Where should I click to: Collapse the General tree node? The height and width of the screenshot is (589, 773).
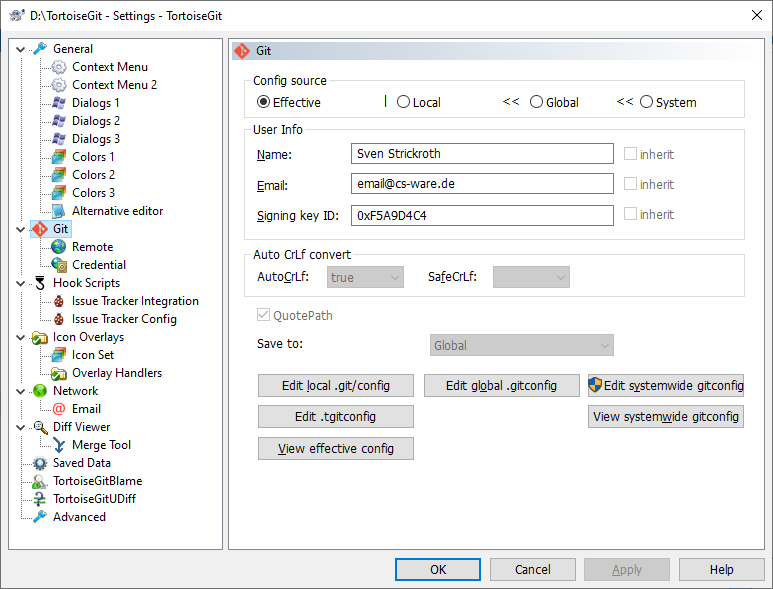pos(21,49)
